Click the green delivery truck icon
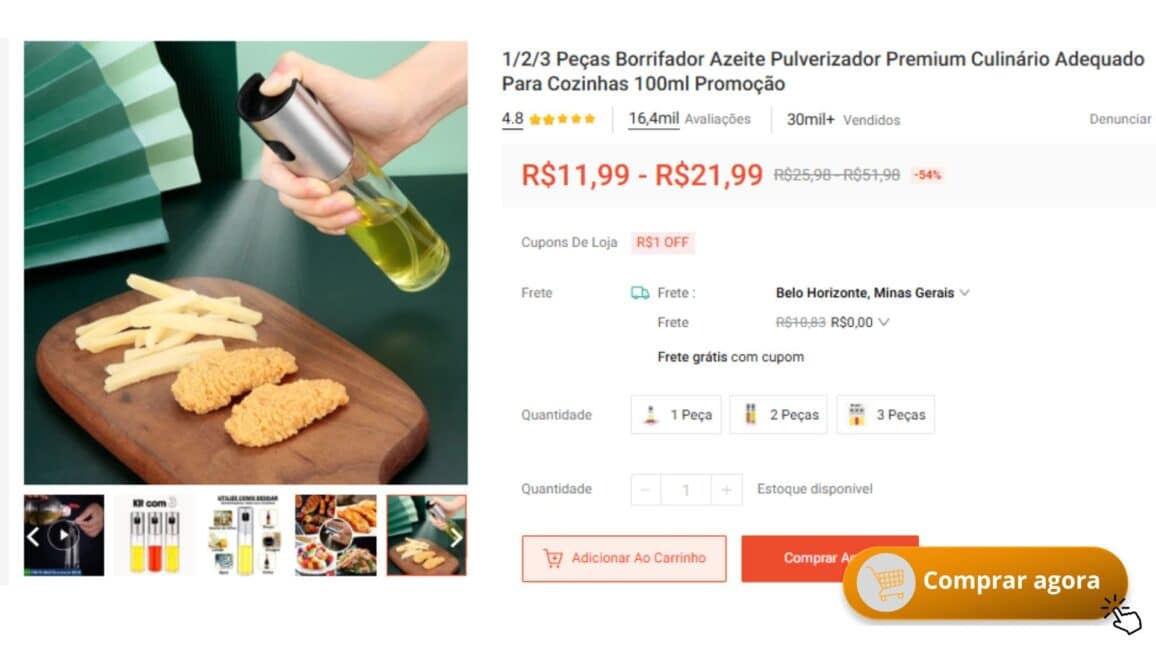This screenshot has width=1156, height=650. coord(640,293)
